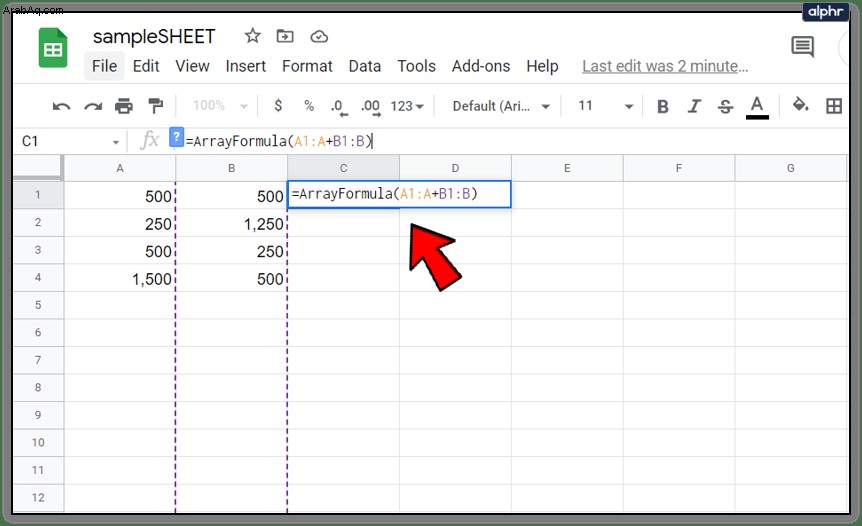Screen dimensions: 862x526
Task: Select column B header
Action: 231,168
